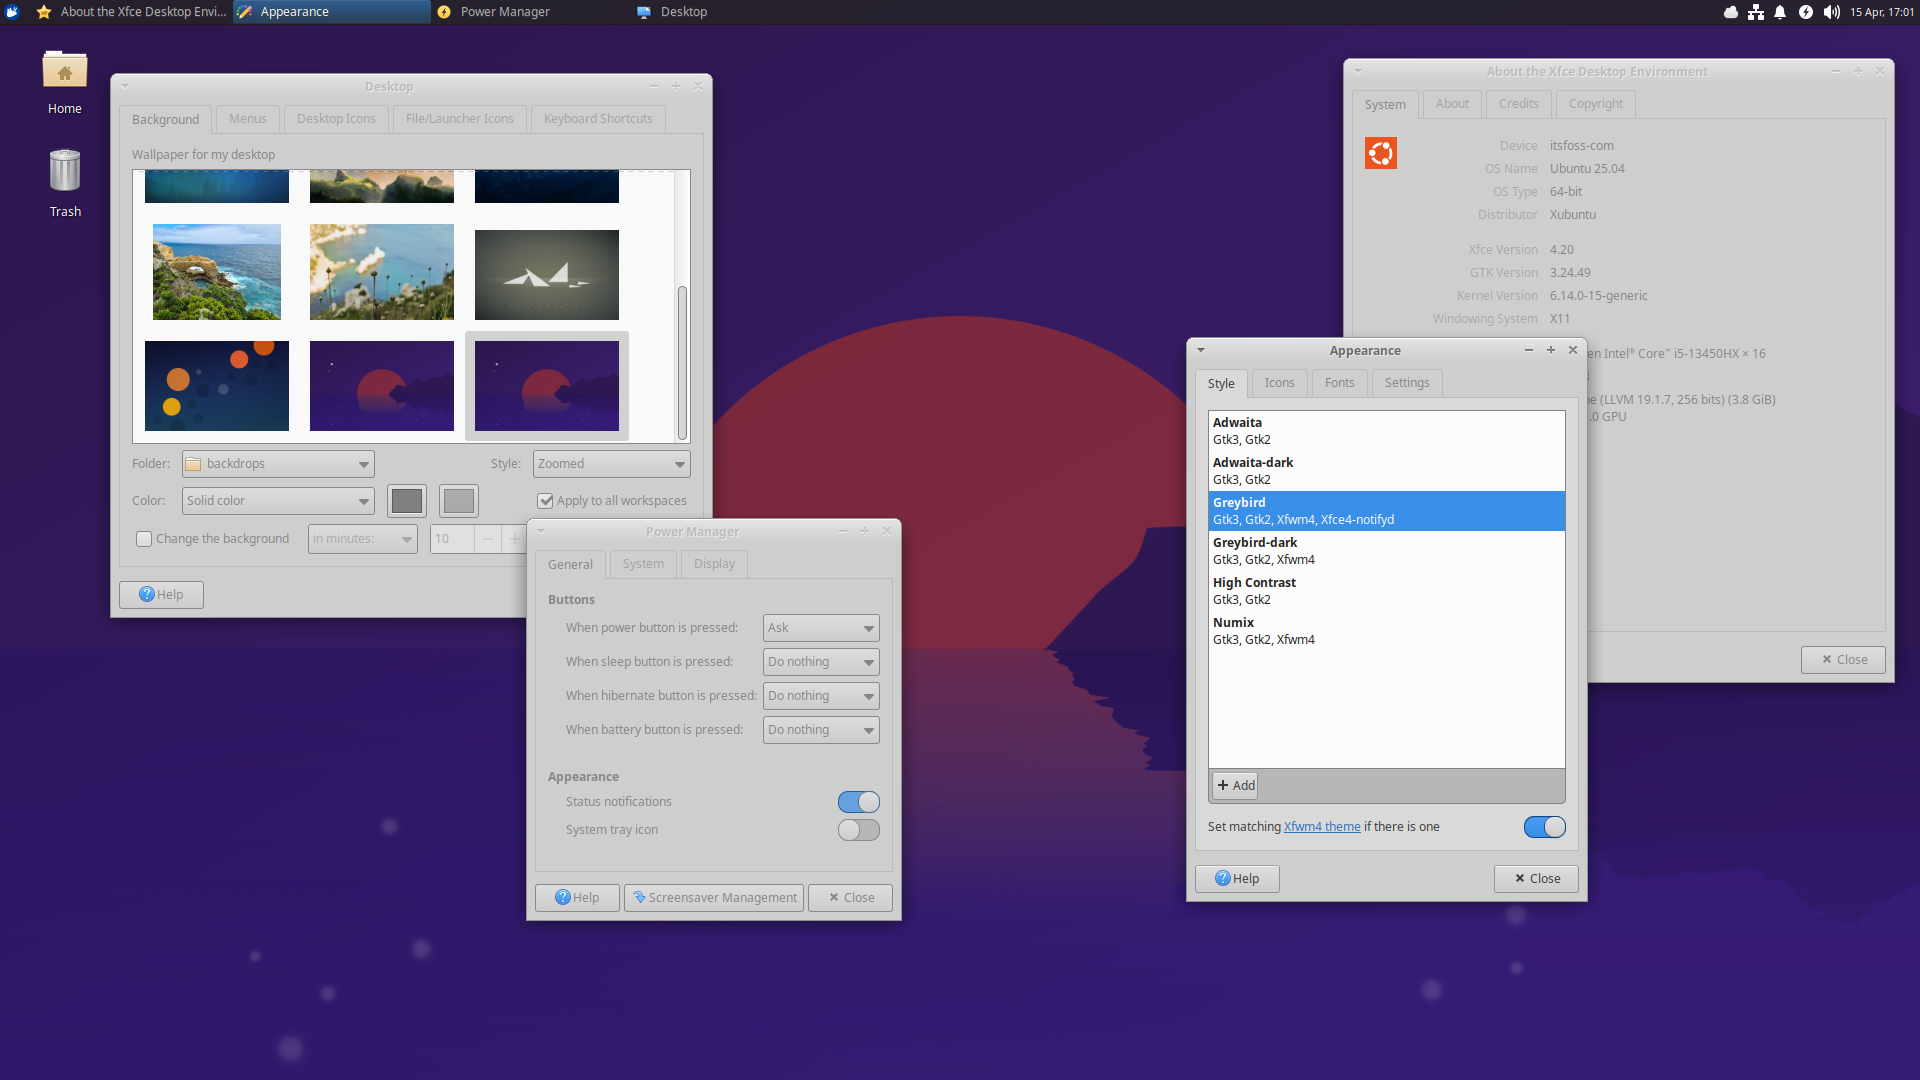Close the About Xfce dialog
Image resolution: width=1920 pixels, height=1080 pixels.
coord(1842,659)
